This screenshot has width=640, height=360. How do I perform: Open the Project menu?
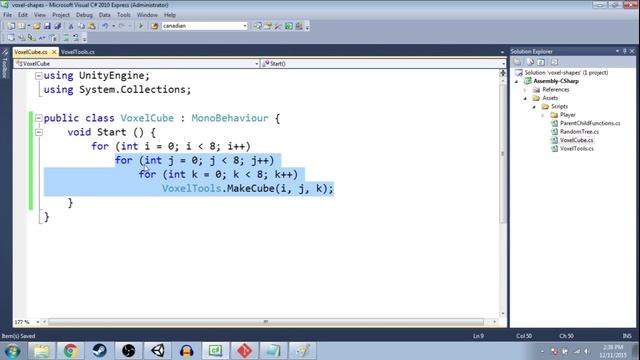61,15
